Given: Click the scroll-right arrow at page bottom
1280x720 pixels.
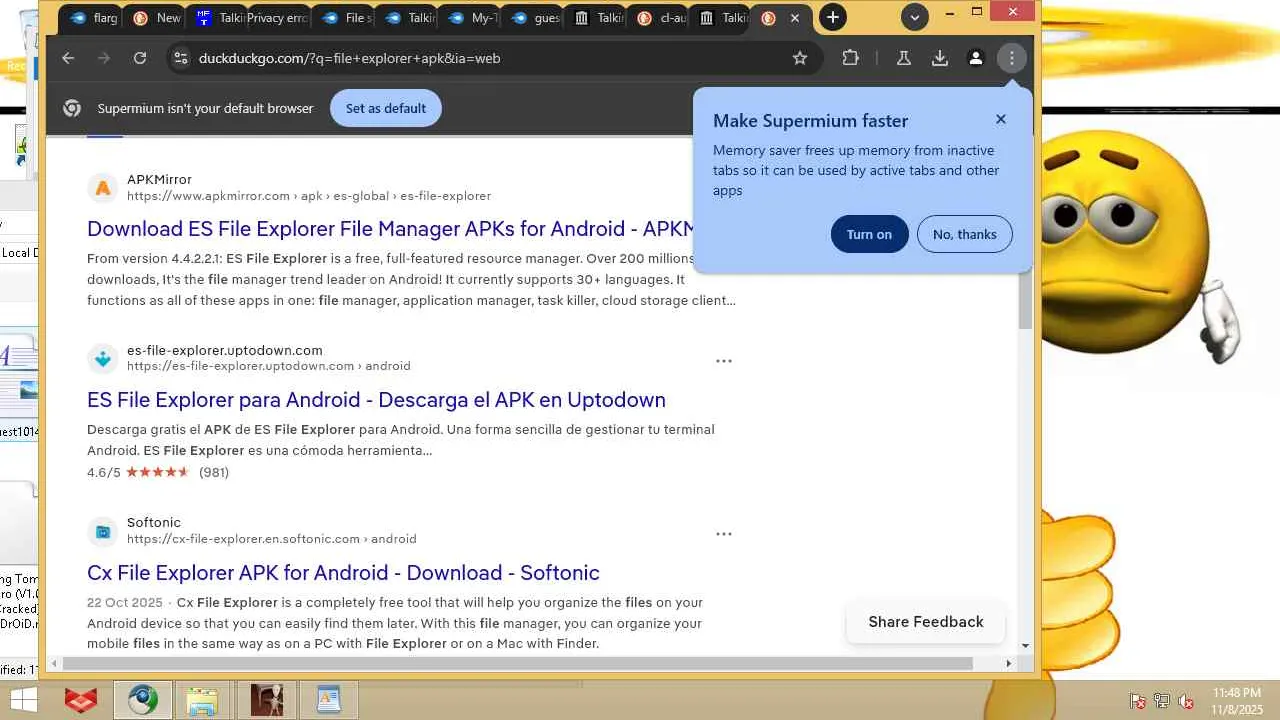Looking at the screenshot, I should point(1008,663).
